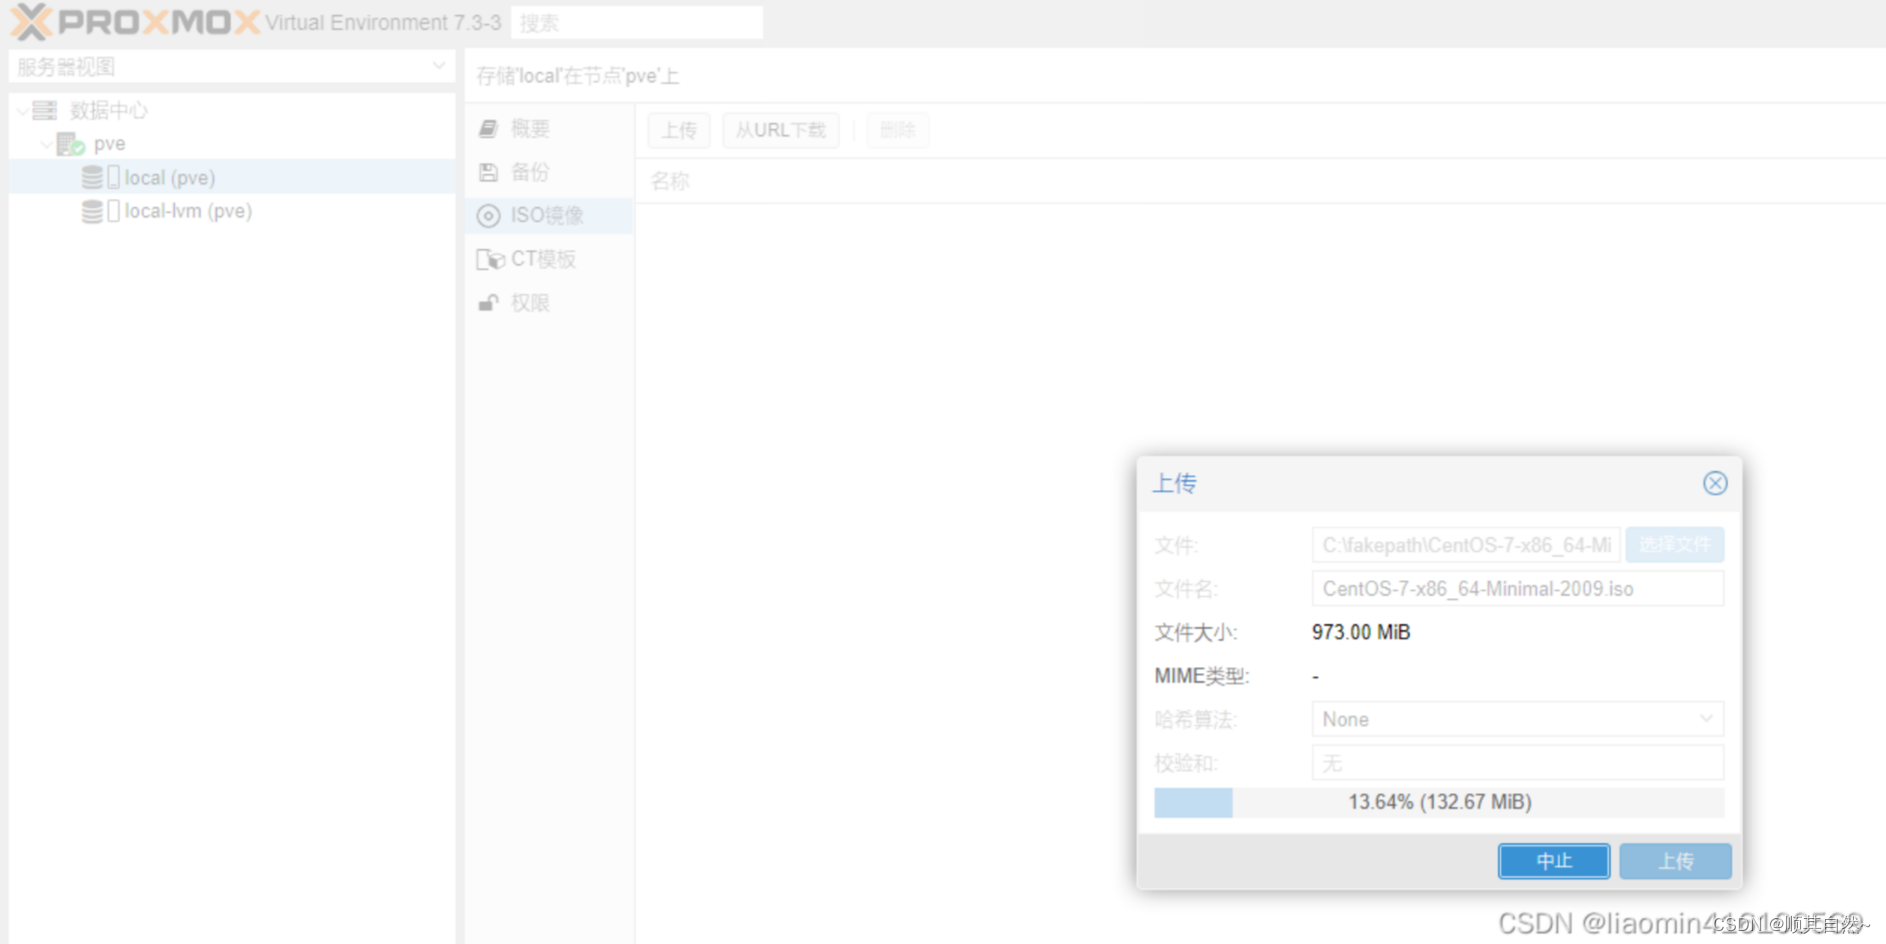Image resolution: width=1886 pixels, height=944 pixels.
Task: Select the ISO镜像 disc icon
Action: (x=489, y=216)
